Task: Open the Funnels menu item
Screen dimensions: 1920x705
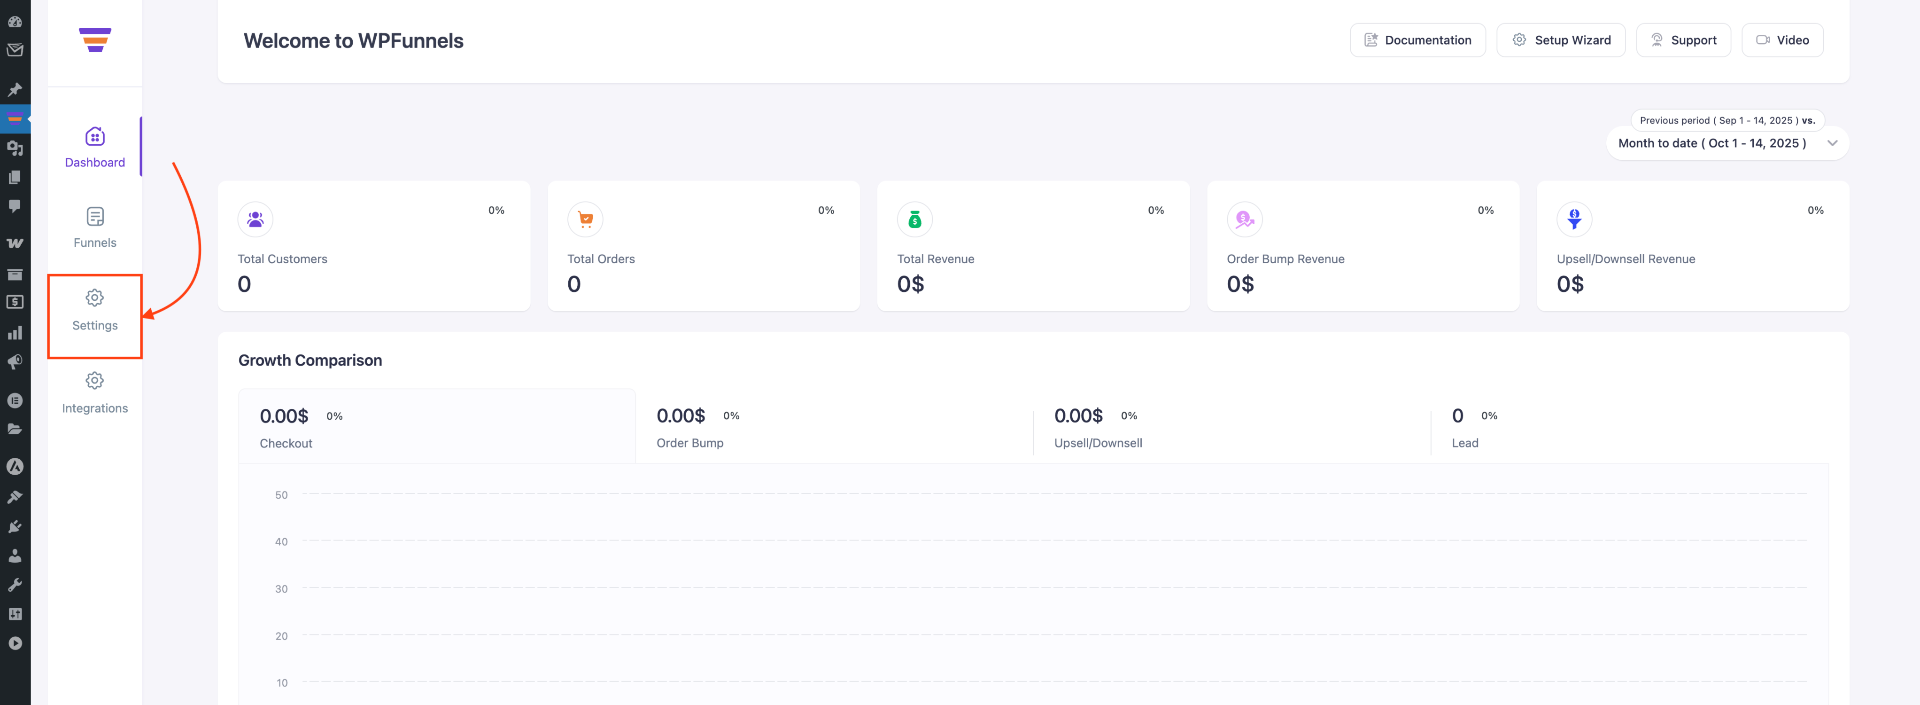Action: [x=95, y=228]
